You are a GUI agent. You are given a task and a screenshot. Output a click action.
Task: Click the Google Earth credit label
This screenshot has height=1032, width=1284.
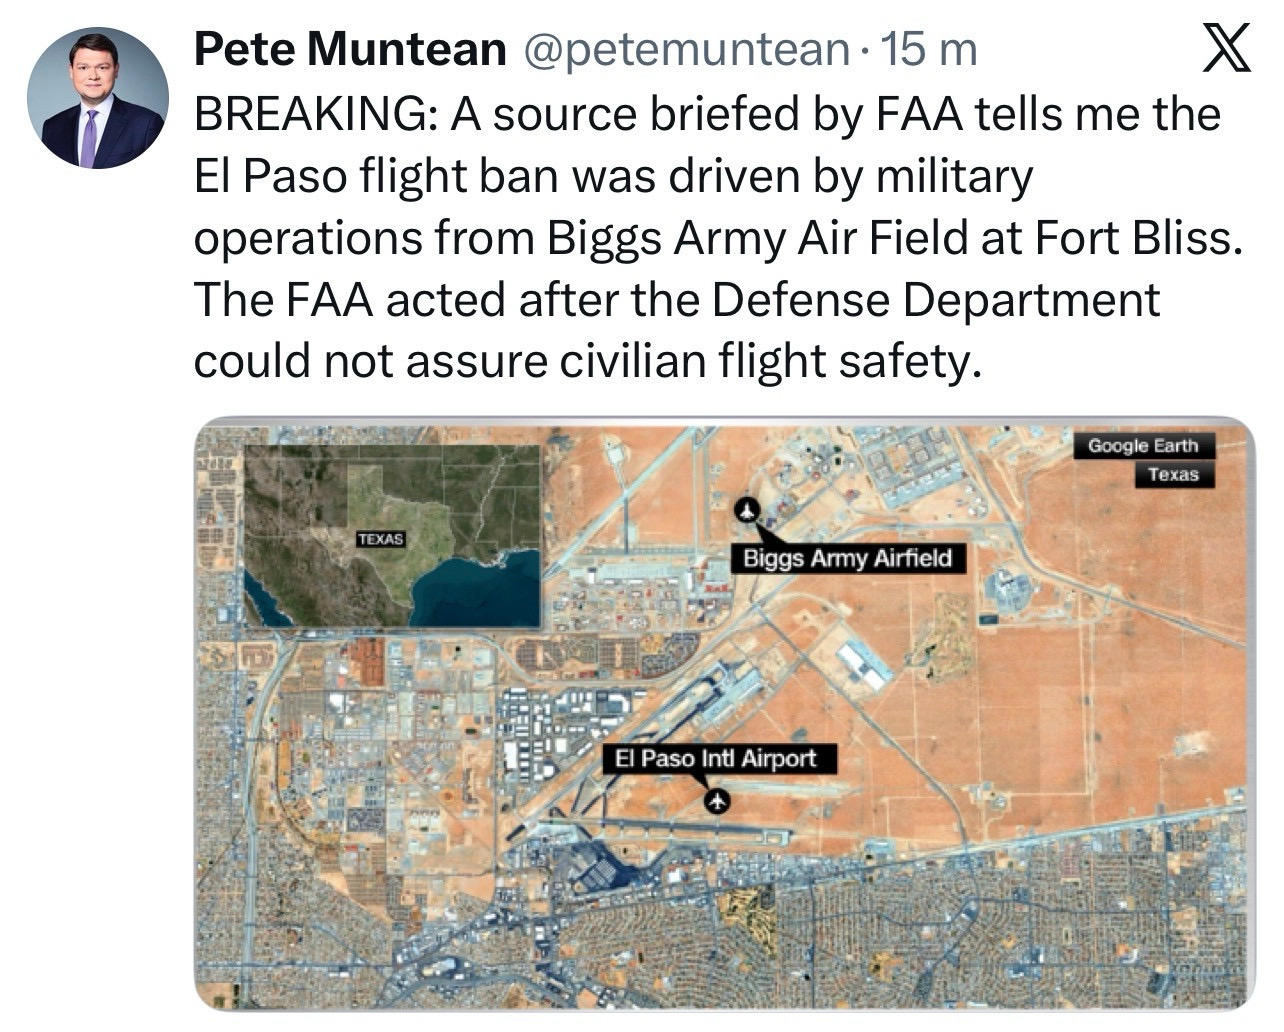[x=1142, y=445]
